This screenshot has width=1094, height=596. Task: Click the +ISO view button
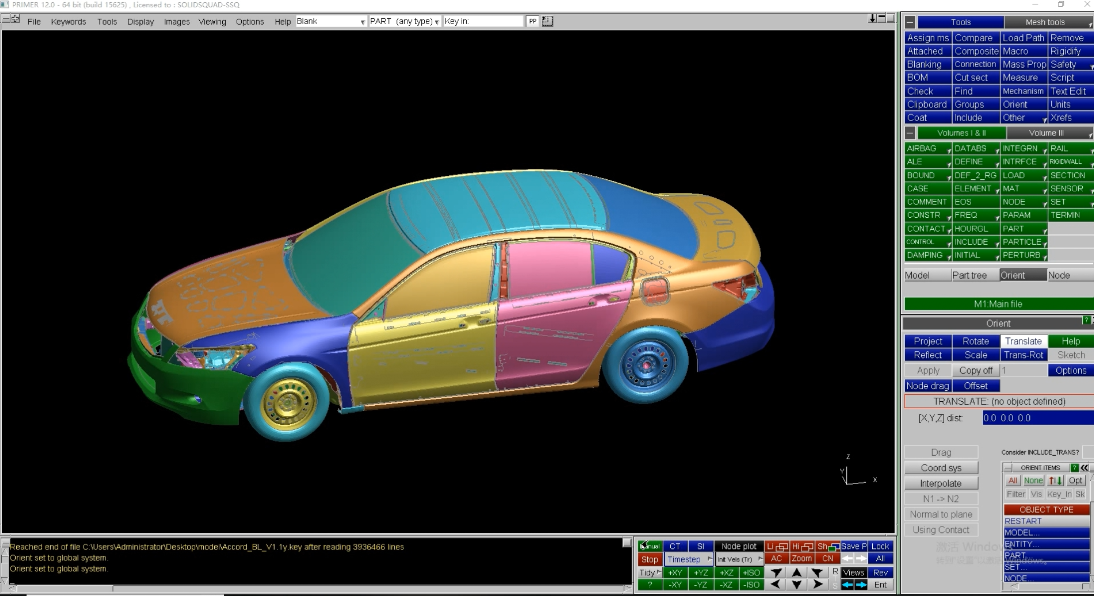pyautogui.click(x=751, y=573)
